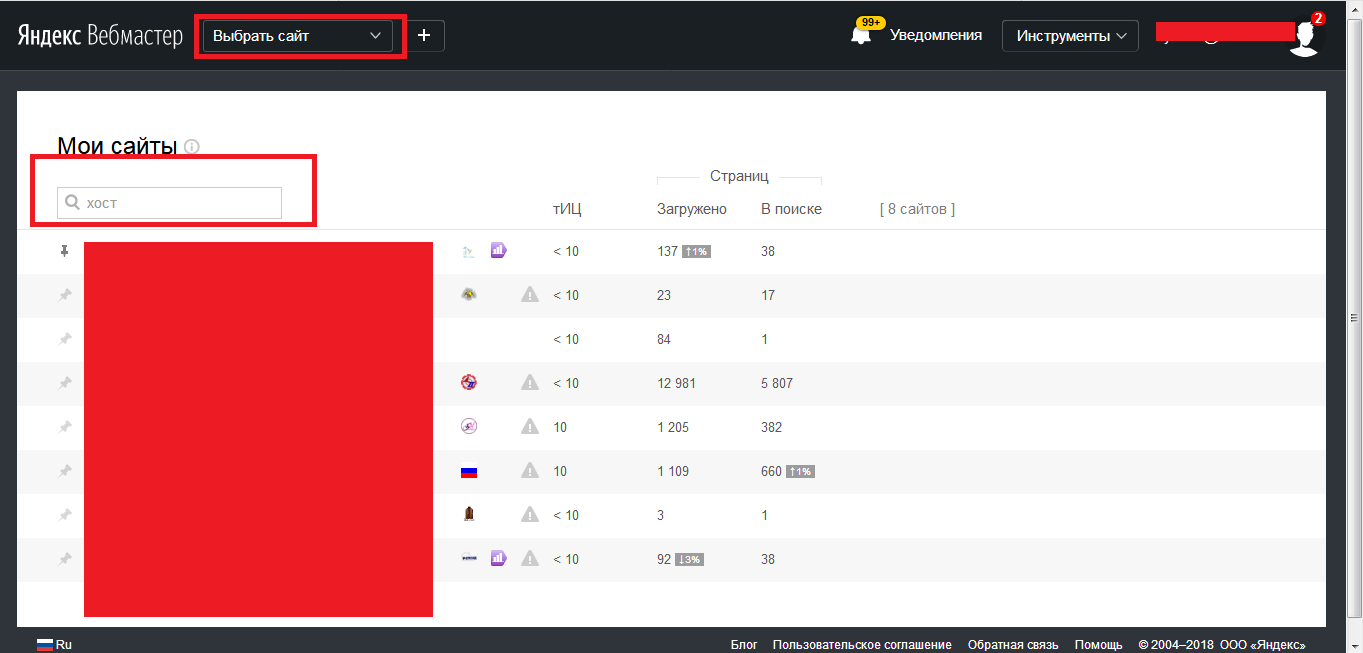Click the 5 807 in-search value
This screenshot has width=1363, height=653.
click(777, 383)
